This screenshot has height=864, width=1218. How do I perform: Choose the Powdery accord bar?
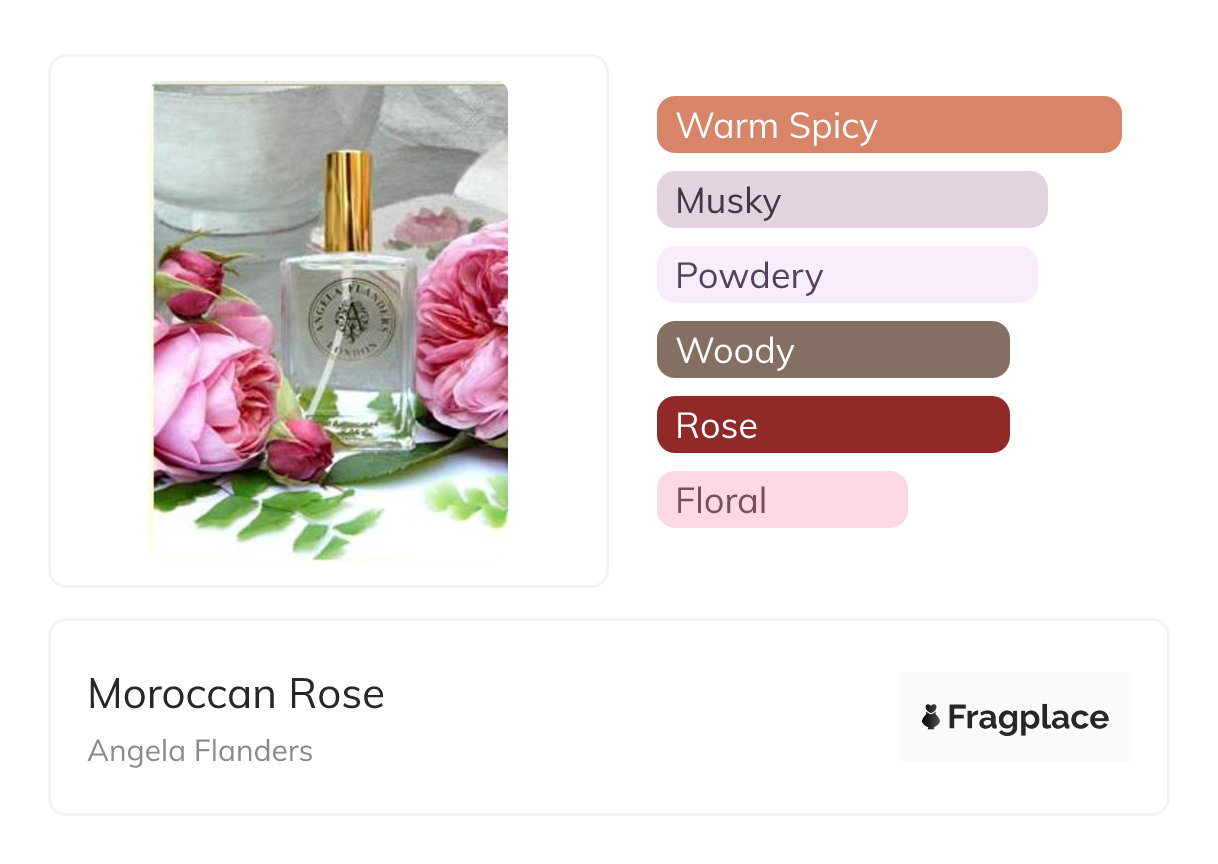[x=846, y=275]
